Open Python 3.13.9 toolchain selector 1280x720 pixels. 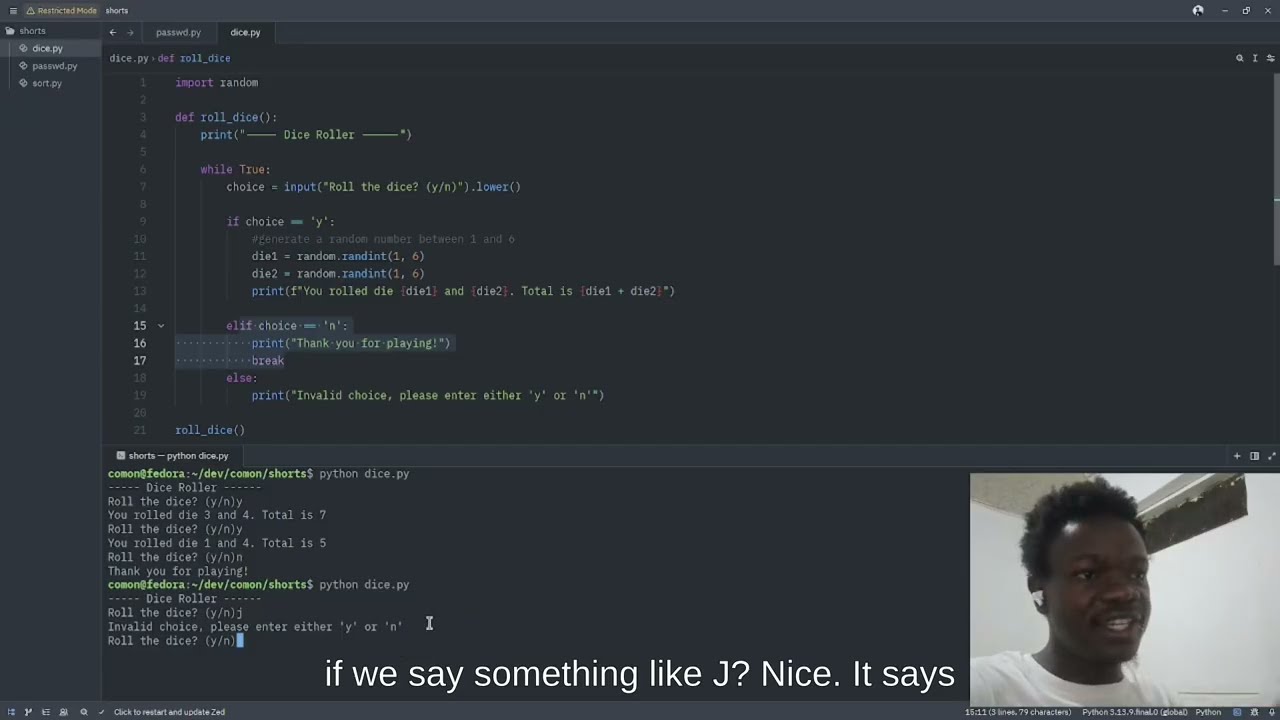(x=1135, y=712)
